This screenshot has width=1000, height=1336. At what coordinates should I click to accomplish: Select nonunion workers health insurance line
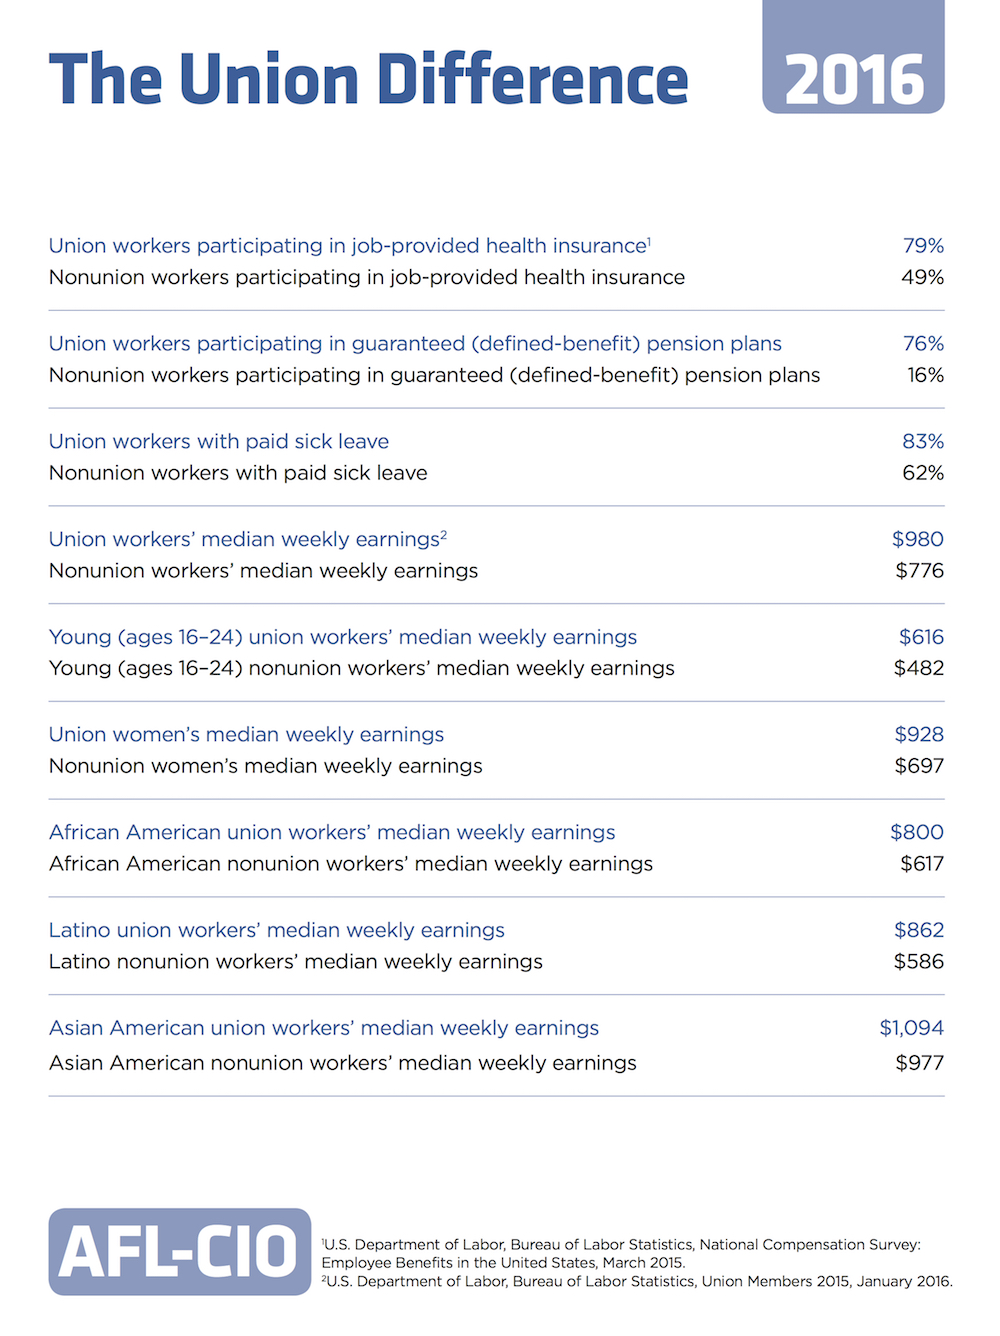[367, 277]
